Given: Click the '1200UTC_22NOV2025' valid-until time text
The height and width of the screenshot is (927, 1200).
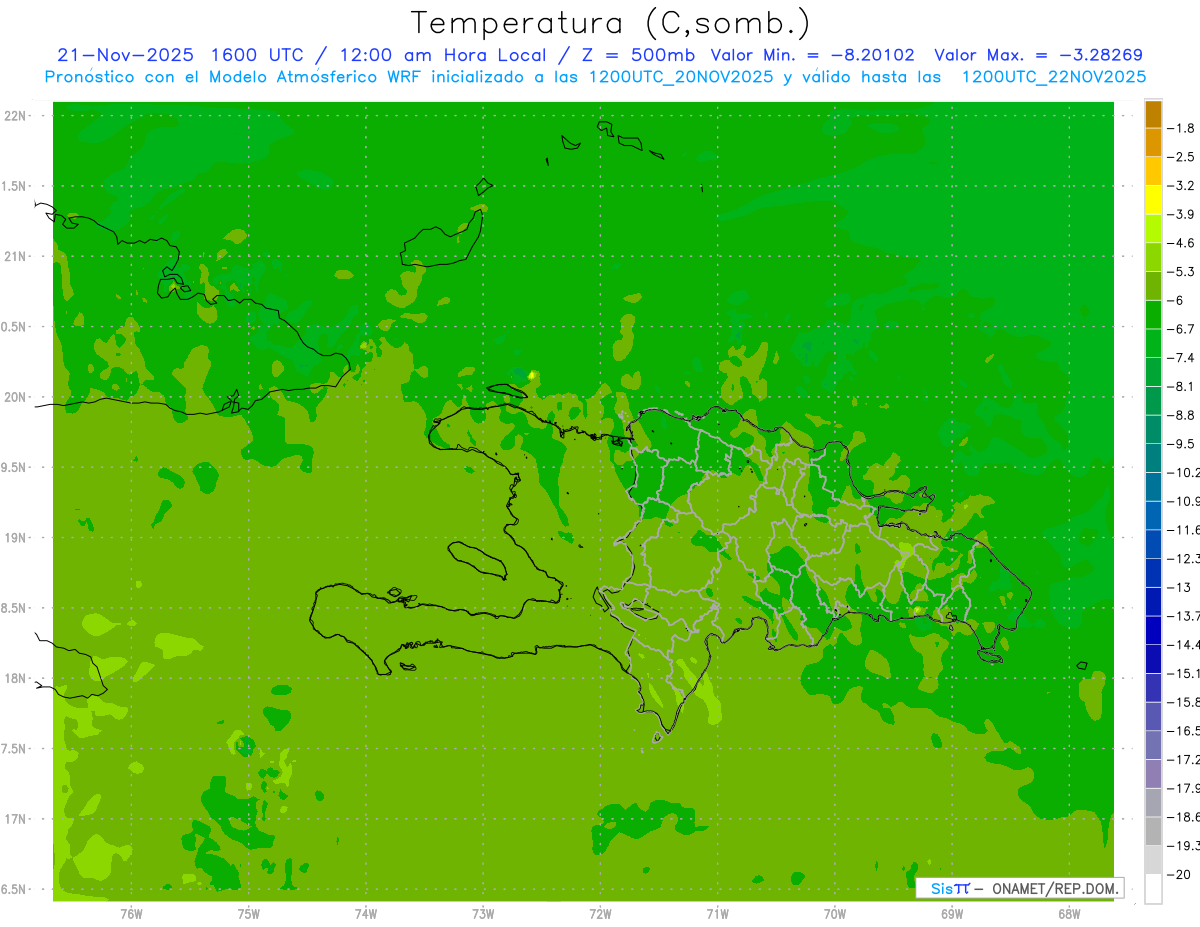Looking at the screenshot, I should click(1052, 76).
